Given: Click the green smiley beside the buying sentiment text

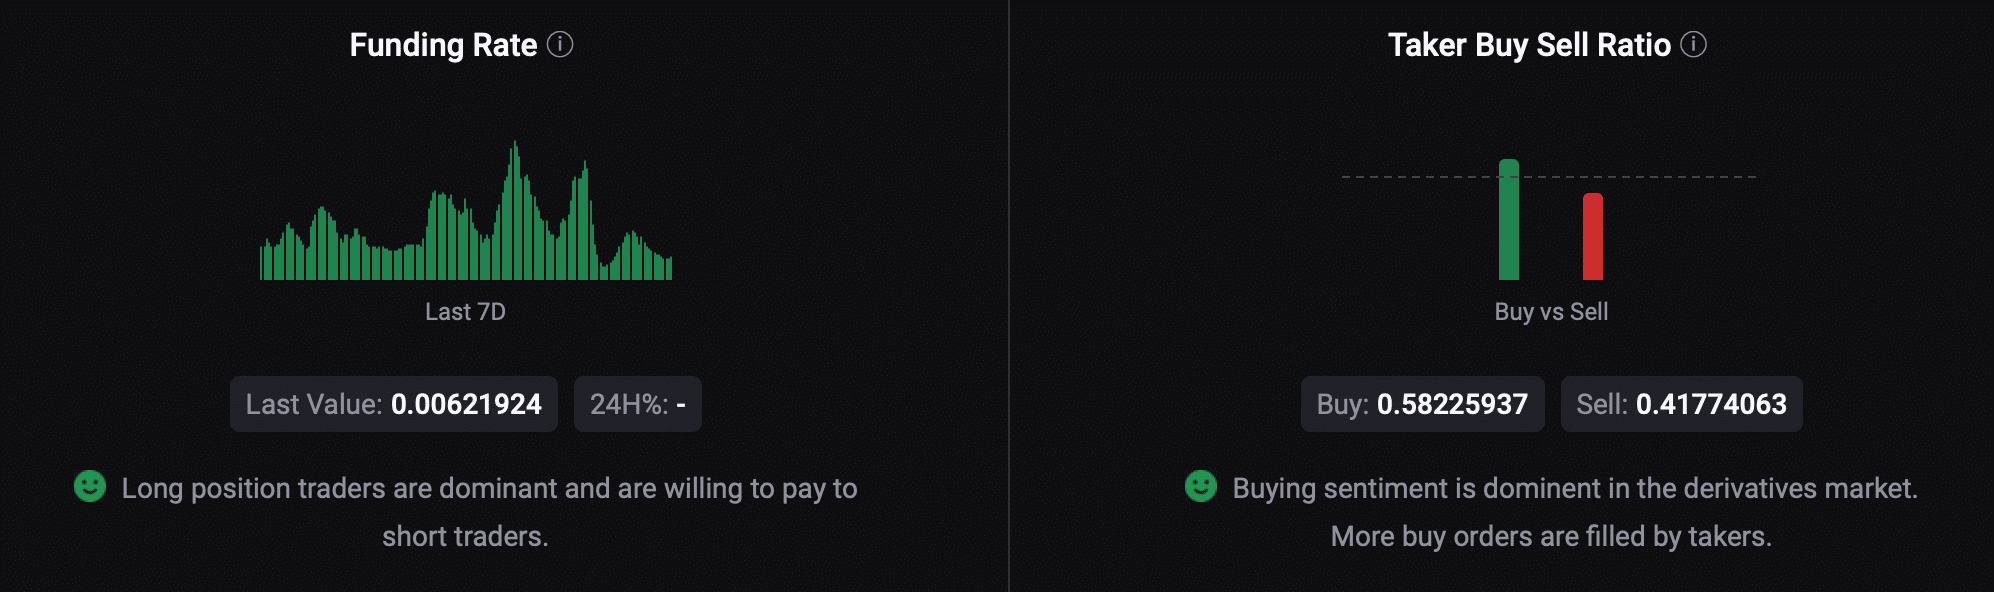Looking at the screenshot, I should [1200, 486].
